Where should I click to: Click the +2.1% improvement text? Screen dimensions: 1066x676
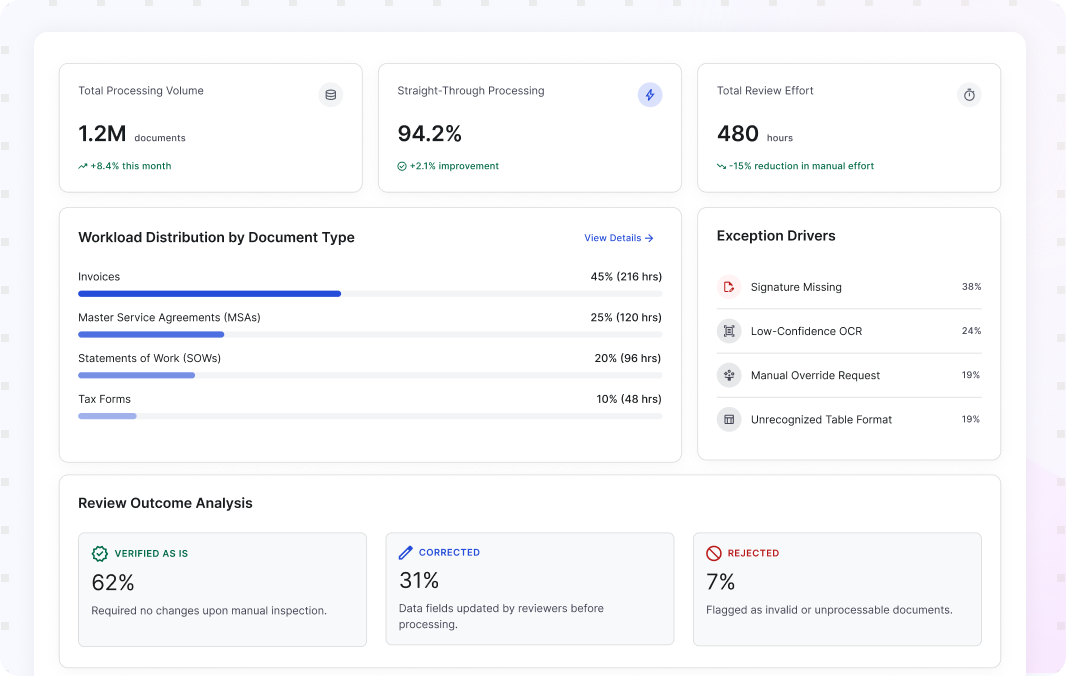click(x=454, y=166)
